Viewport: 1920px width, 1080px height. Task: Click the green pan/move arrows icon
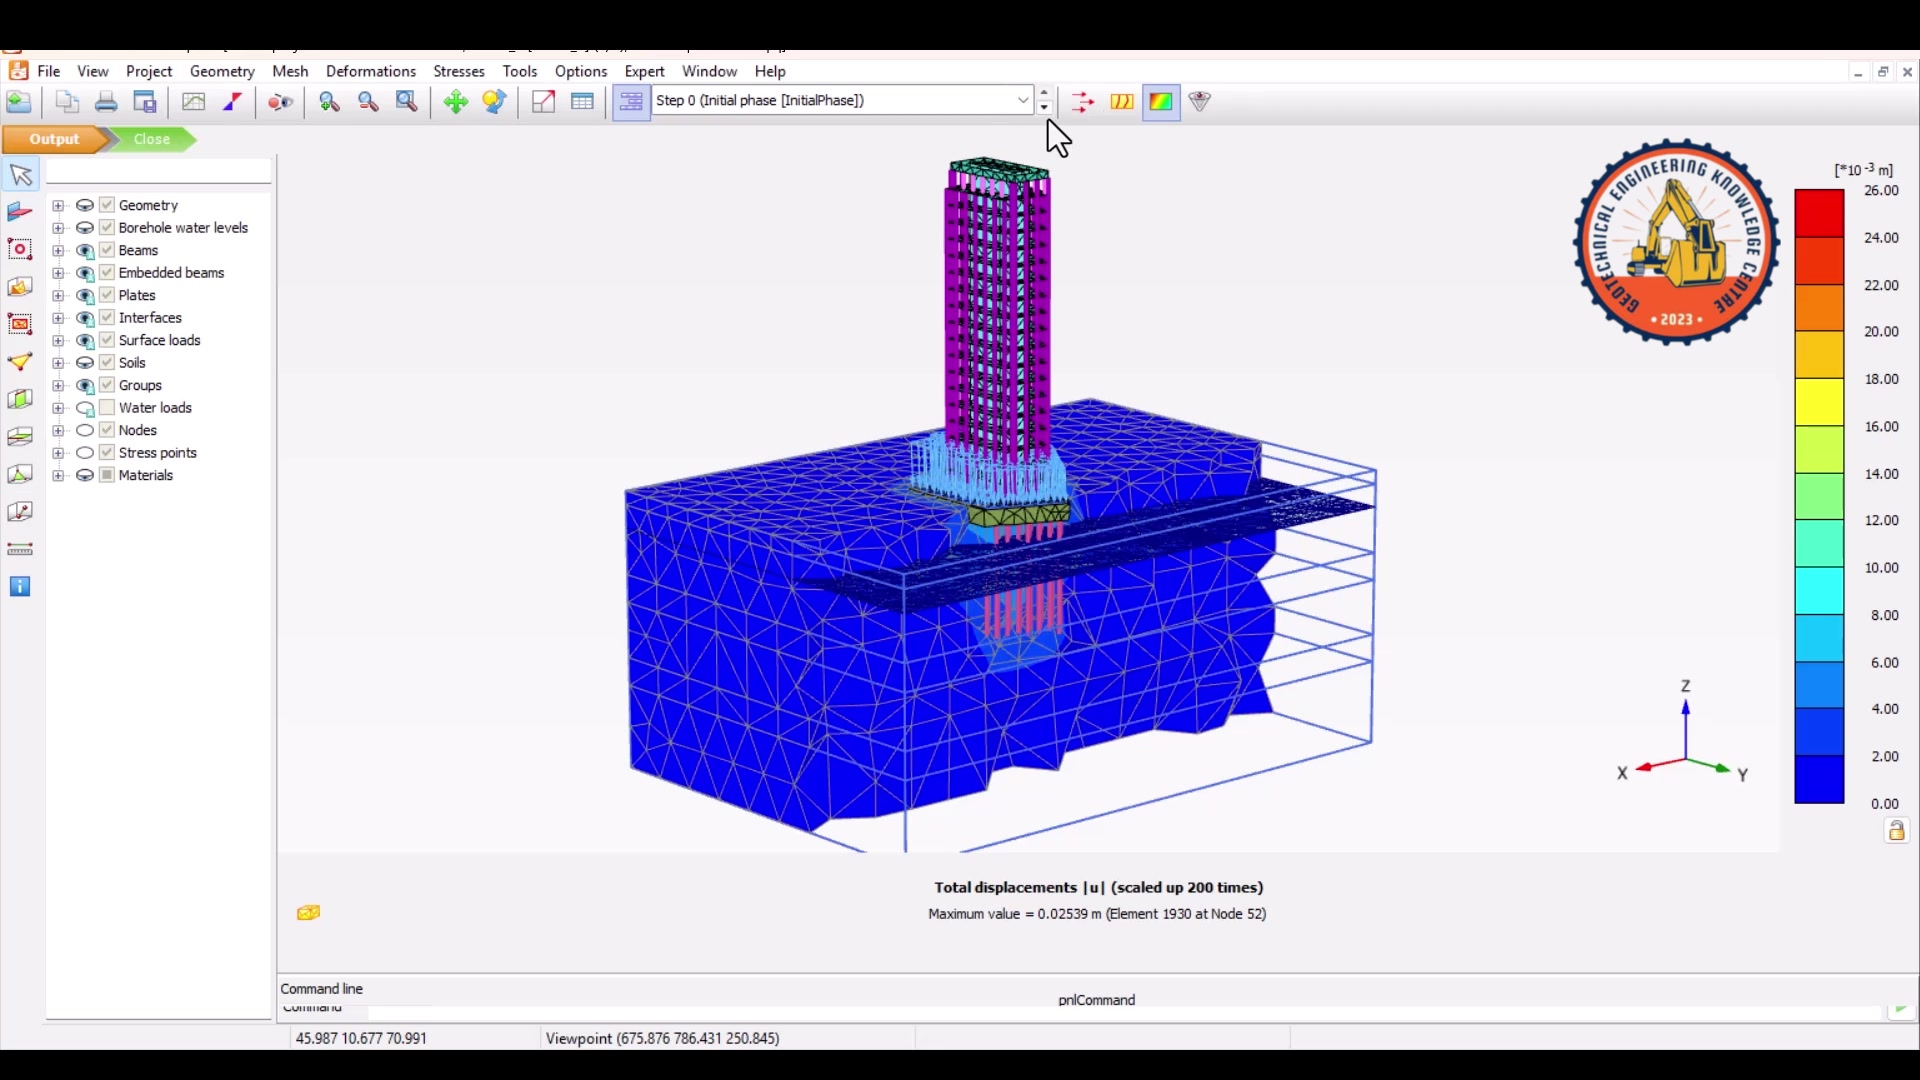tap(455, 102)
